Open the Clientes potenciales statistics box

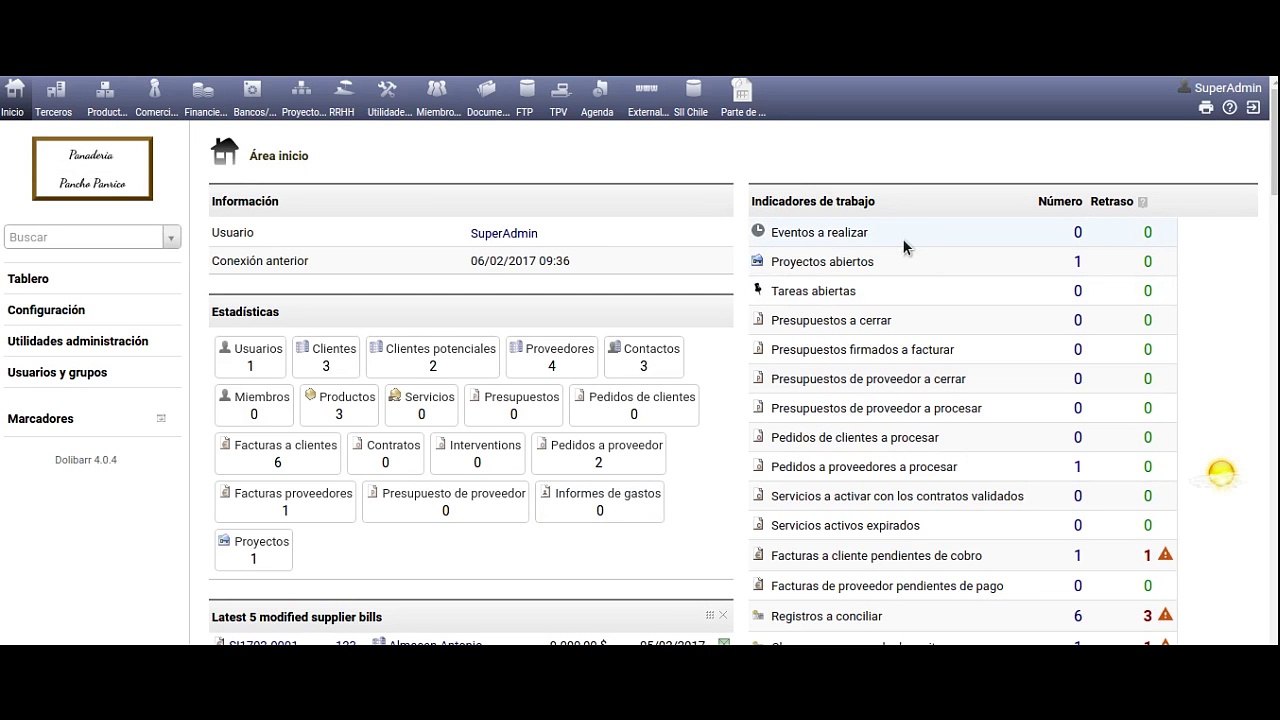click(433, 357)
